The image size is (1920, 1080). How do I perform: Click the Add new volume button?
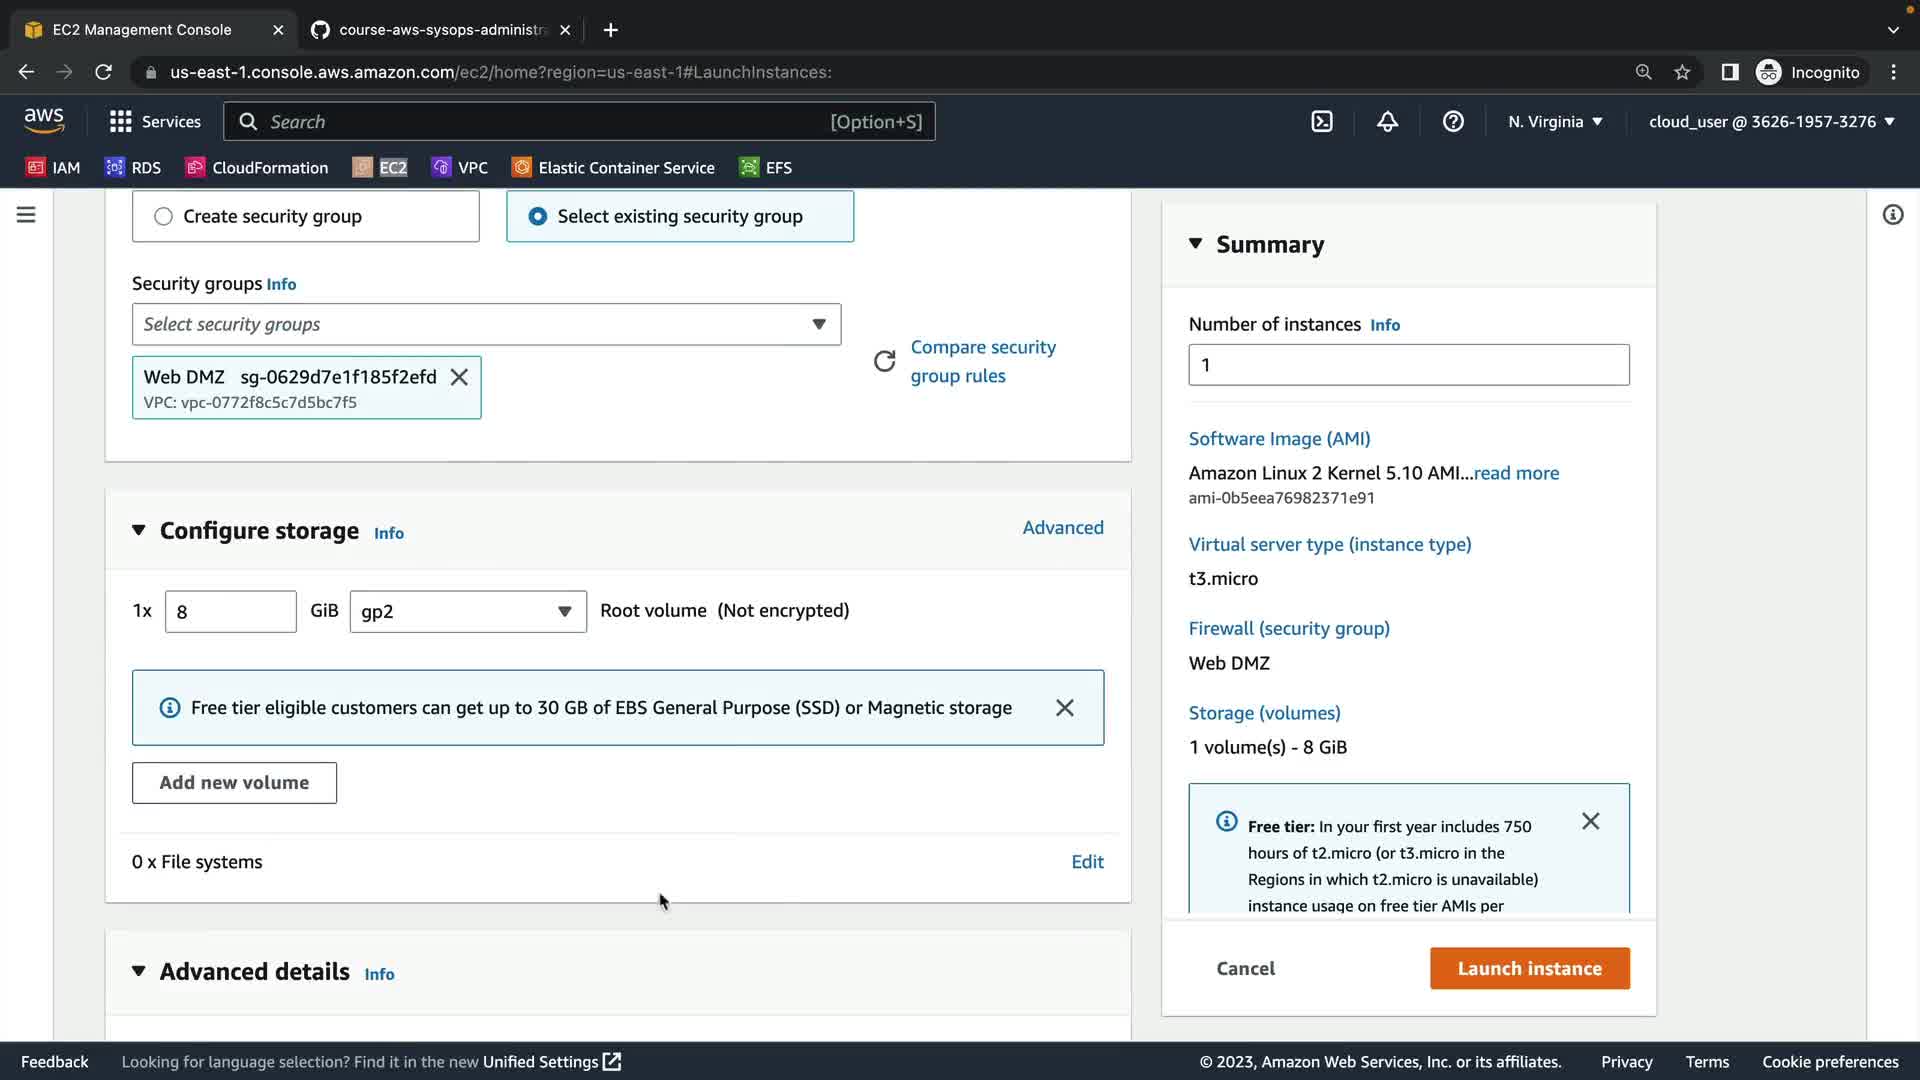[234, 783]
